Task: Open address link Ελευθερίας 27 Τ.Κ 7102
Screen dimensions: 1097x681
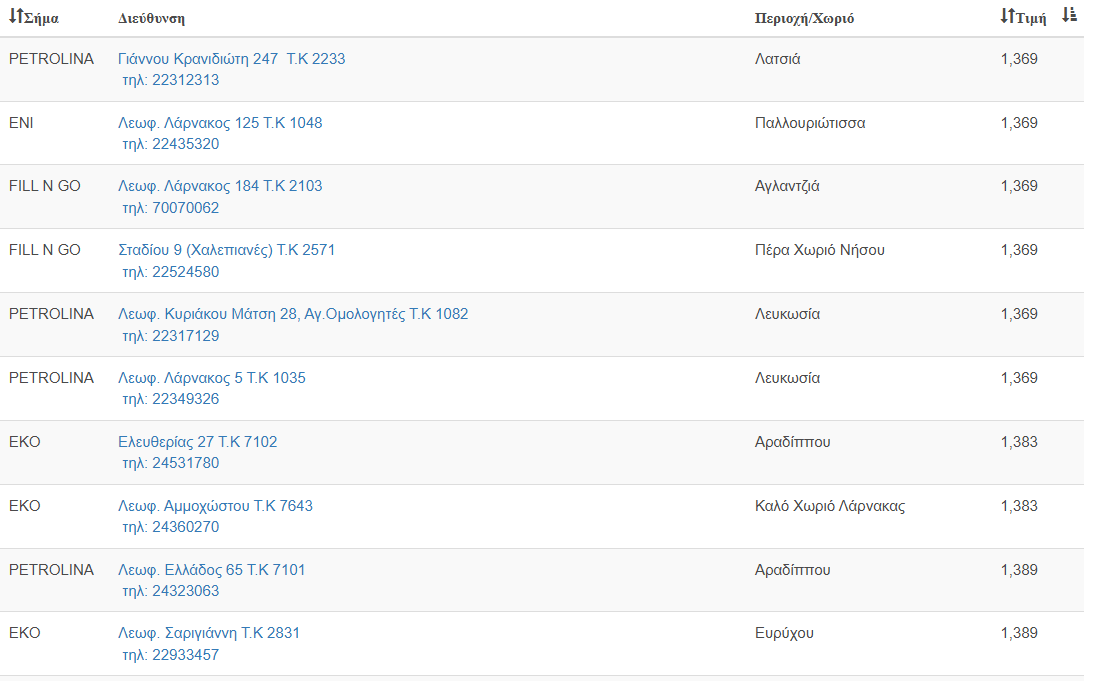Action: 198,442
